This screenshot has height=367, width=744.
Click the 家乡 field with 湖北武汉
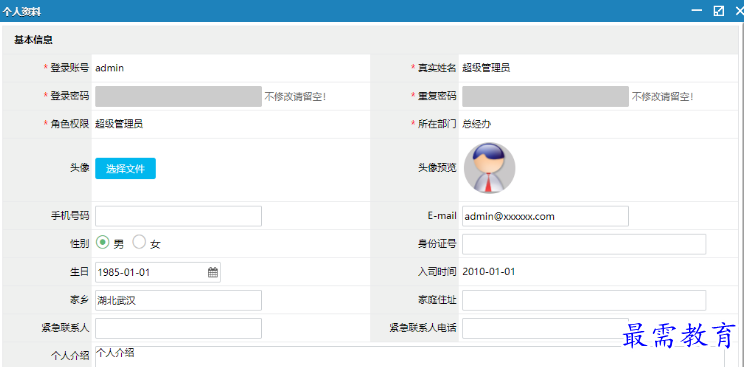(178, 301)
